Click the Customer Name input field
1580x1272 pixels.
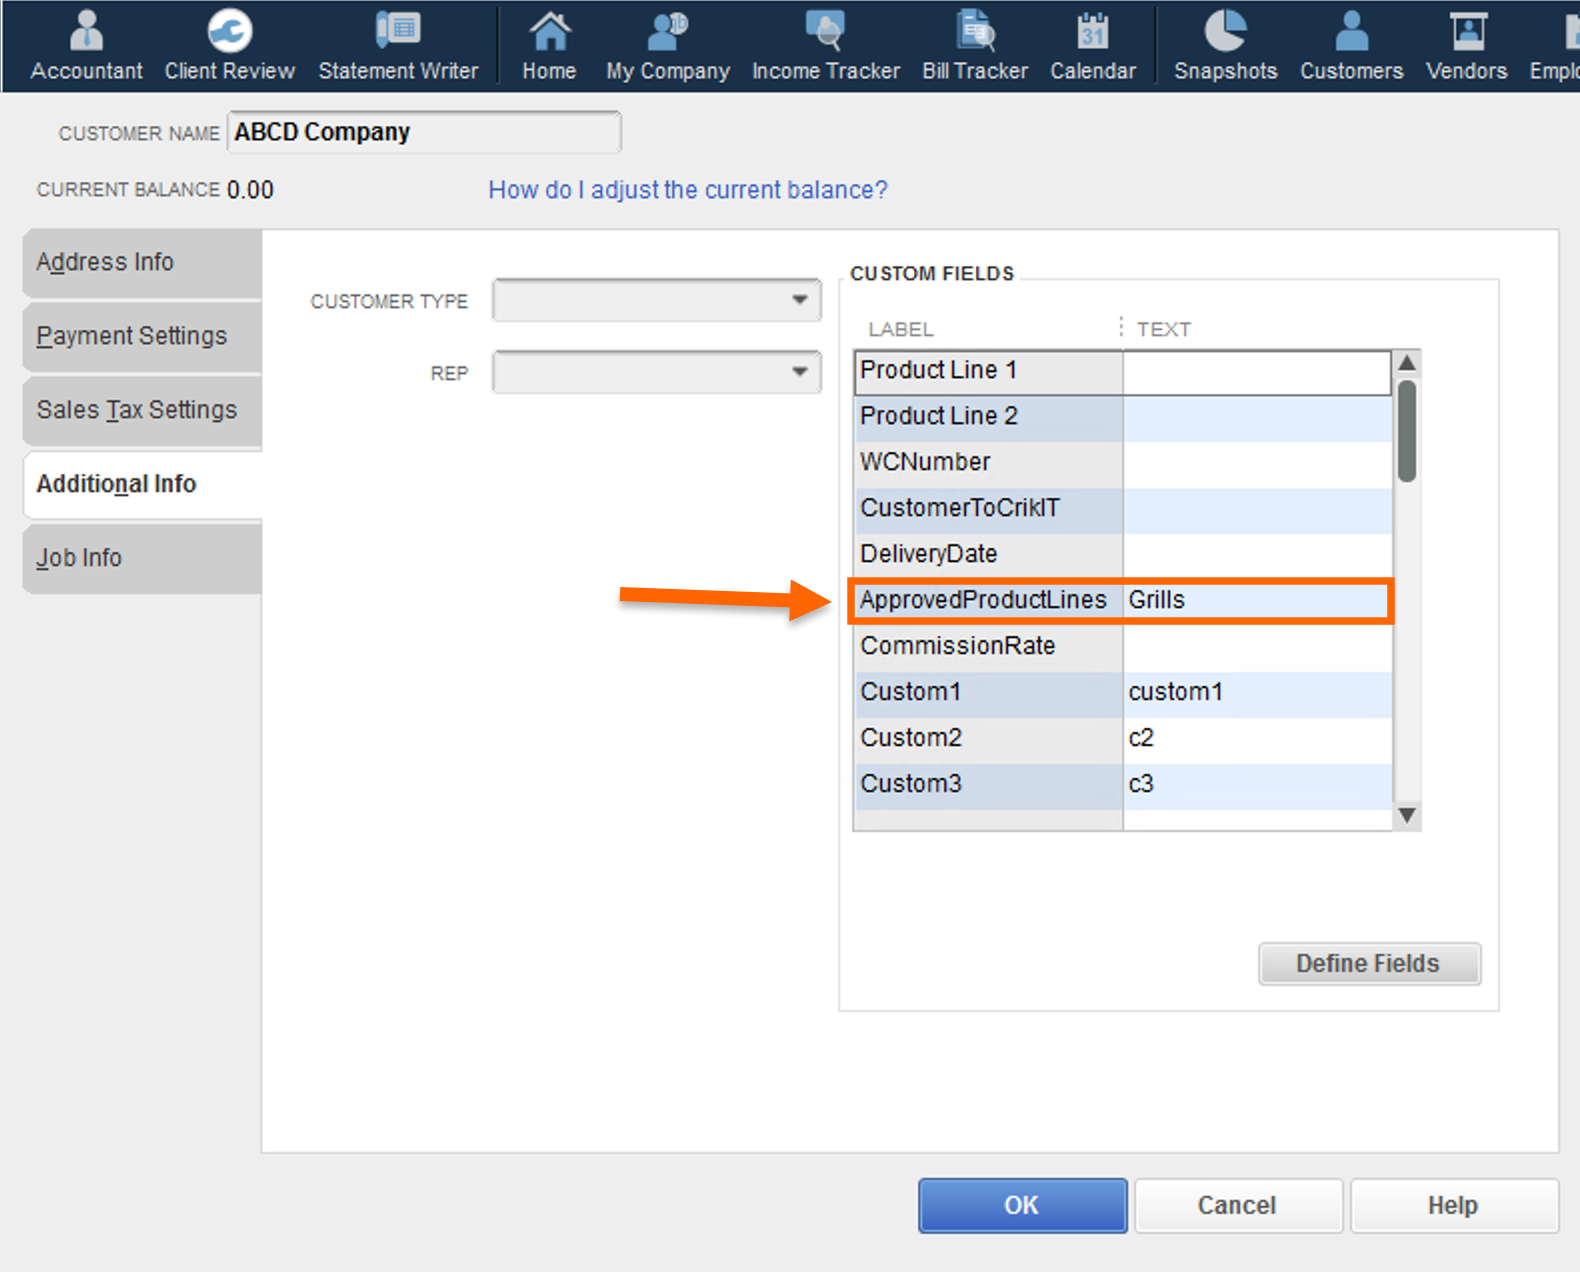tap(424, 132)
